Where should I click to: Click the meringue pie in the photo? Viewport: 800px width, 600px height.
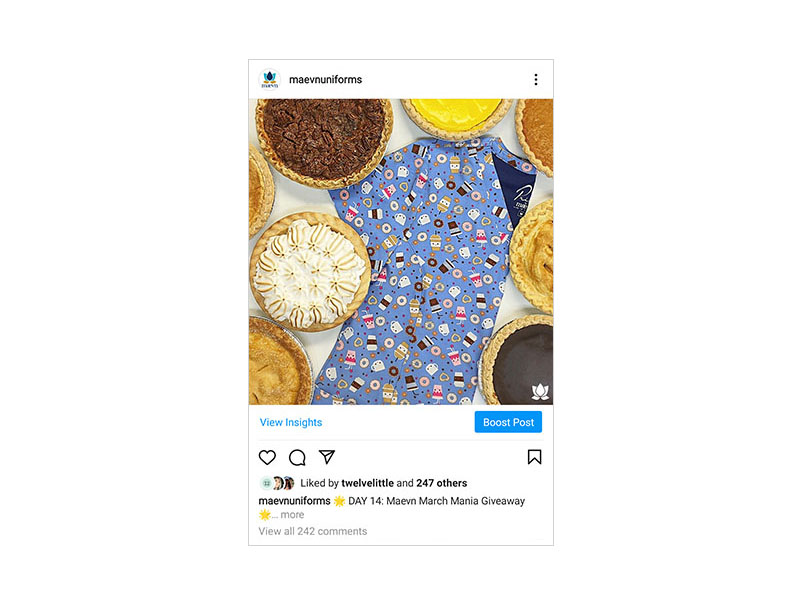310,272
